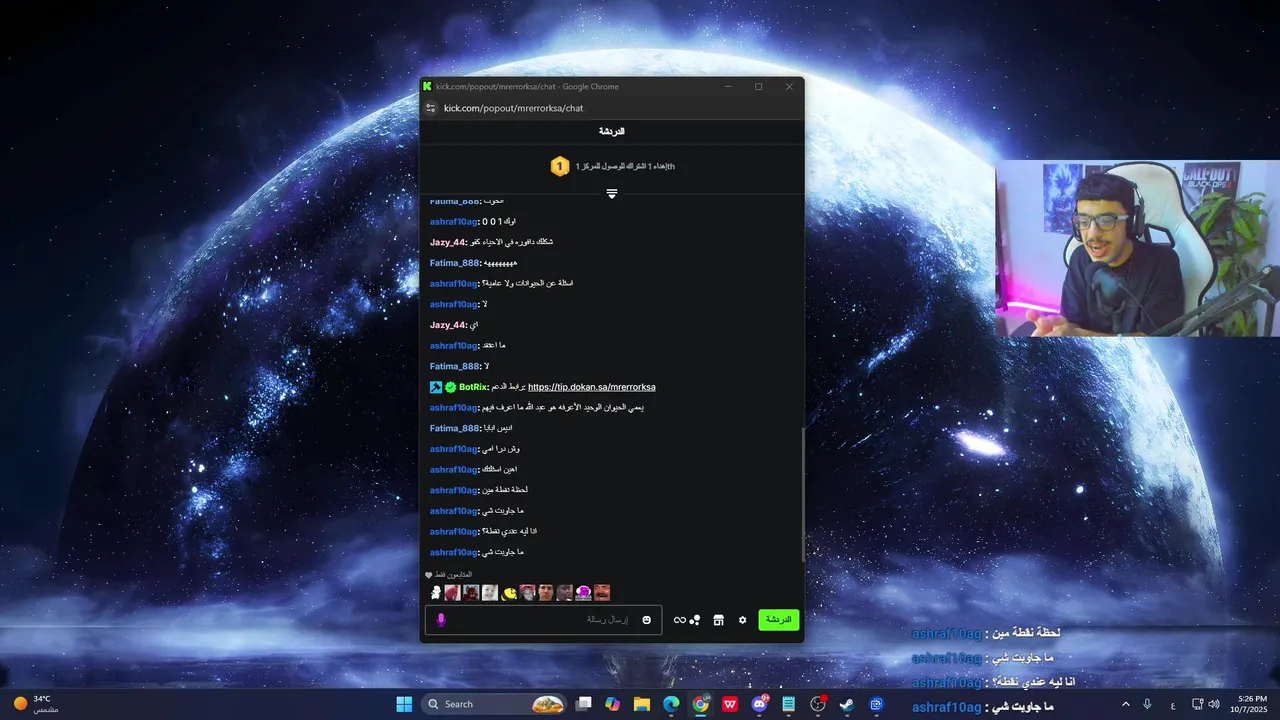Open the channel shop storefront icon
Viewport: 1280px width, 720px height.
click(718, 620)
